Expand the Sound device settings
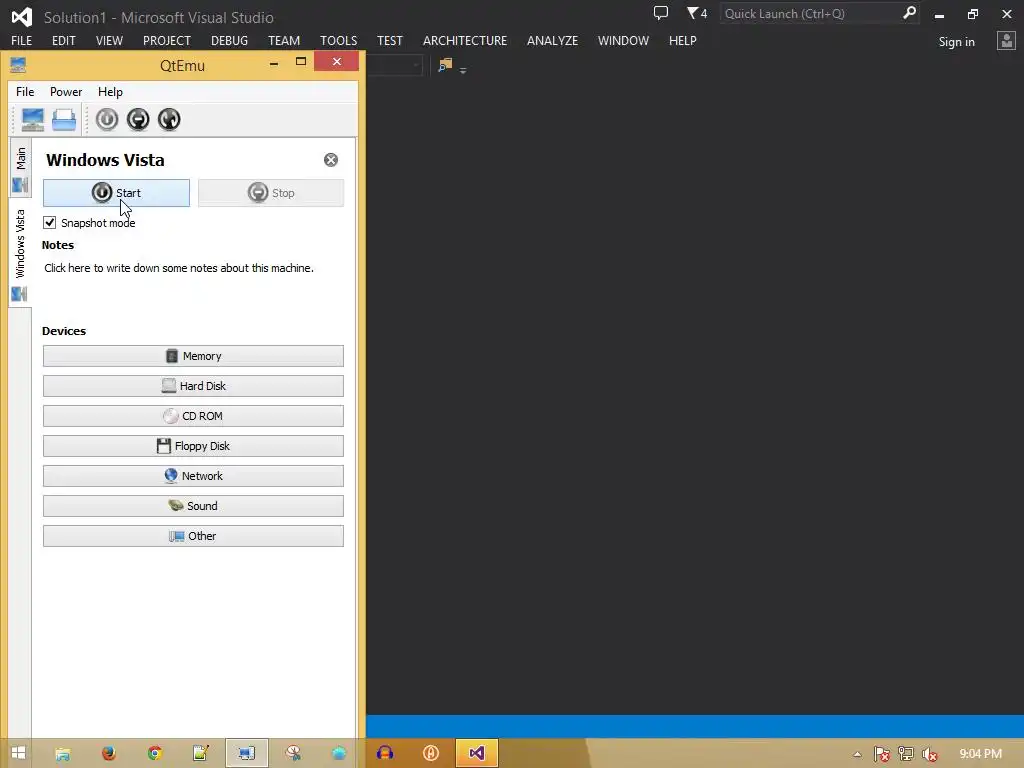Image resolution: width=1024 pixels, height=768 pixels. coord(193,506)
